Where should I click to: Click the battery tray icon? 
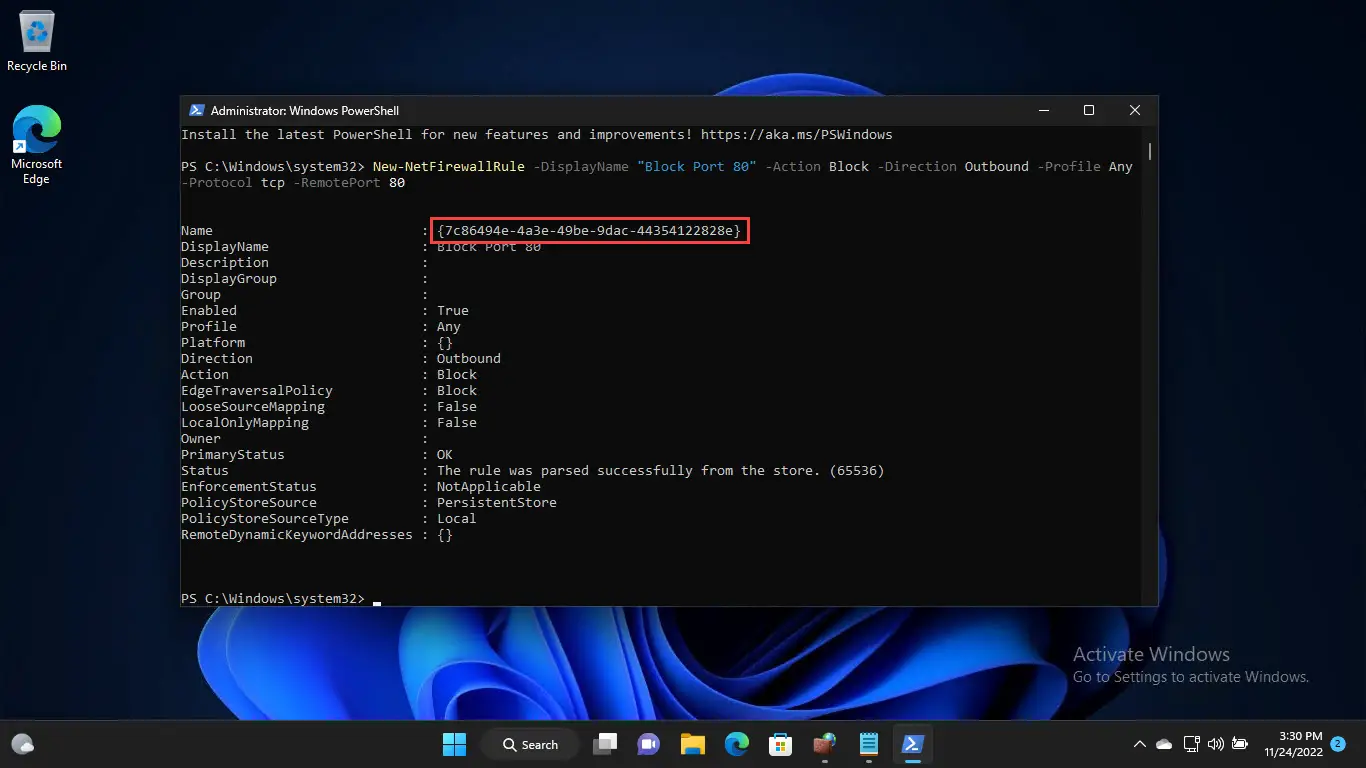pyautogui.click(x=1240, y=744)
